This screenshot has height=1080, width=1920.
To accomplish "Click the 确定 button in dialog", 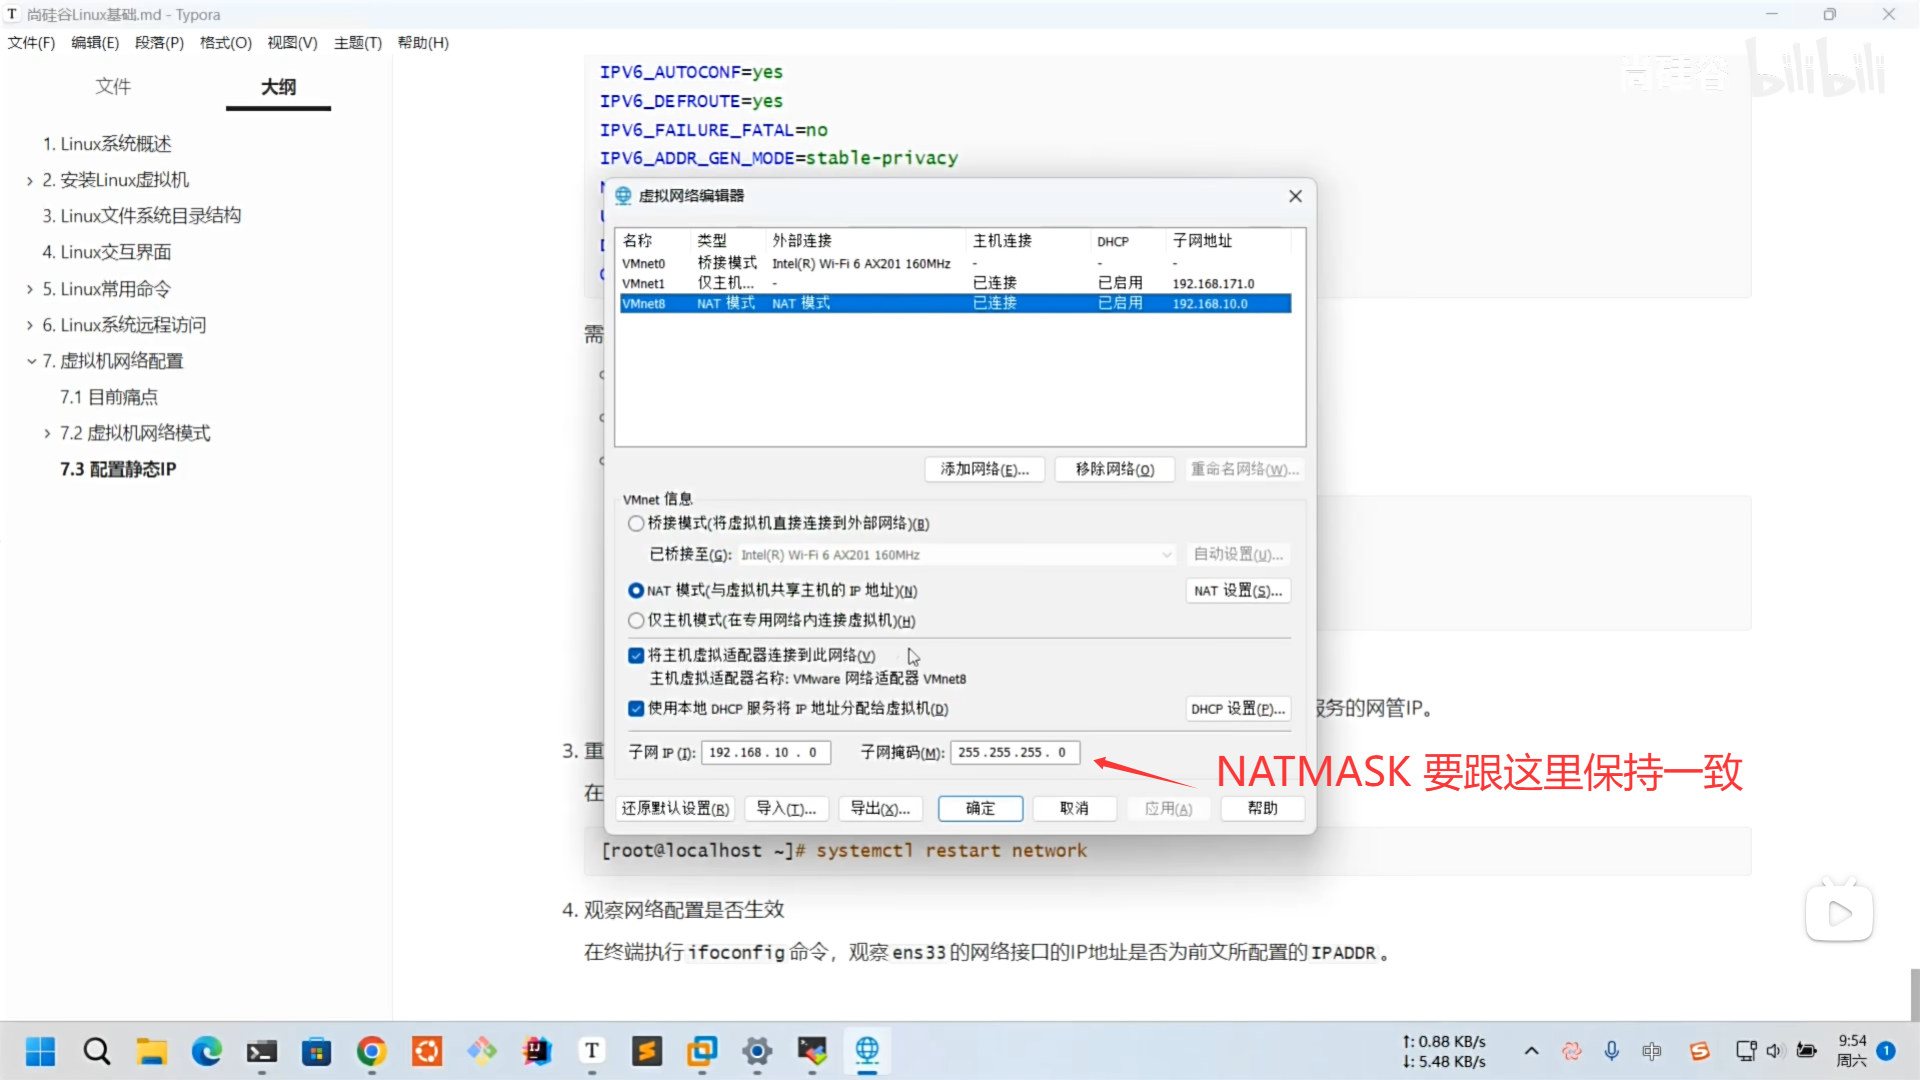I will pyautogui.click(x=980, y=808).
